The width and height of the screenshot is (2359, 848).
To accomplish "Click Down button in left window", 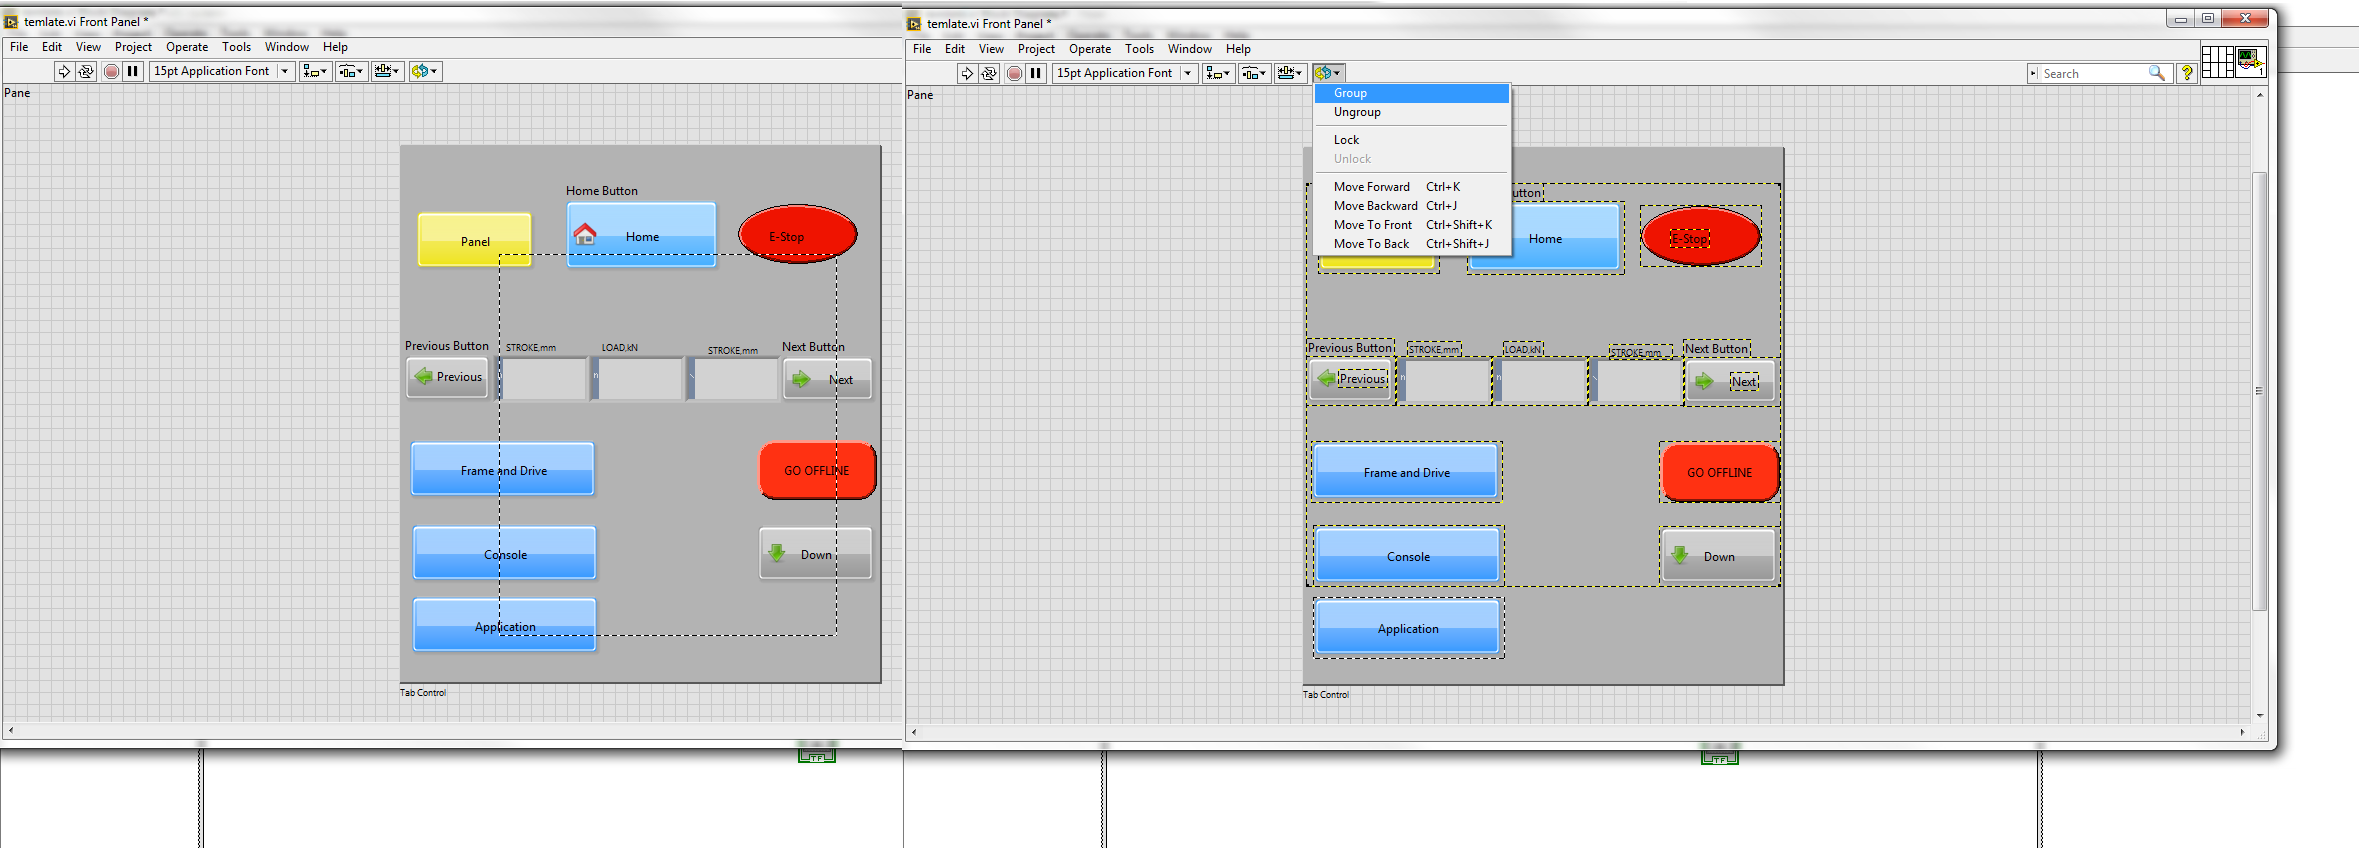I will tap(815, 554).
